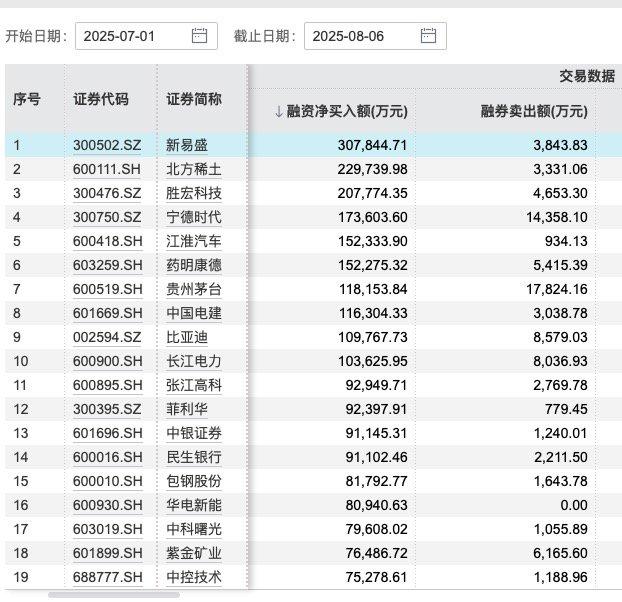Open the 比亚迪 stock name link

[x=187, y=337]
